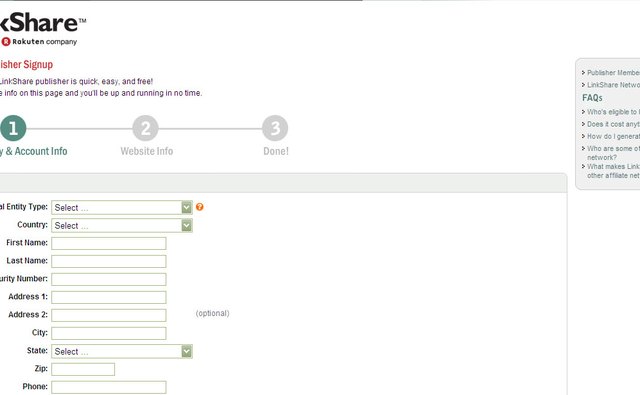Click into the Phone field

[x=109, y=387]
